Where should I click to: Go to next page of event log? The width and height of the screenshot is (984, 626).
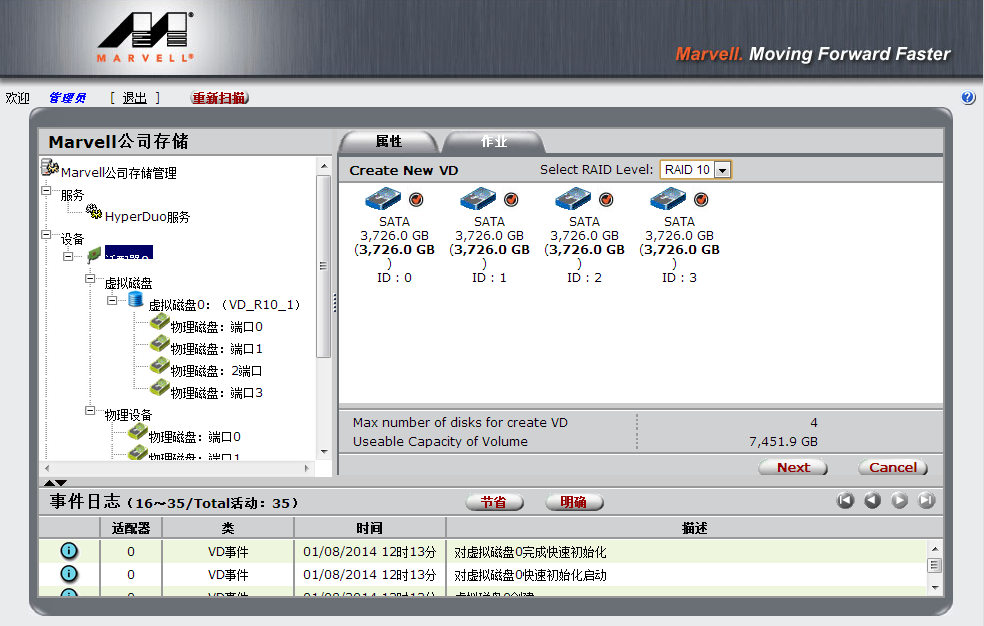[x=899, y=501]
